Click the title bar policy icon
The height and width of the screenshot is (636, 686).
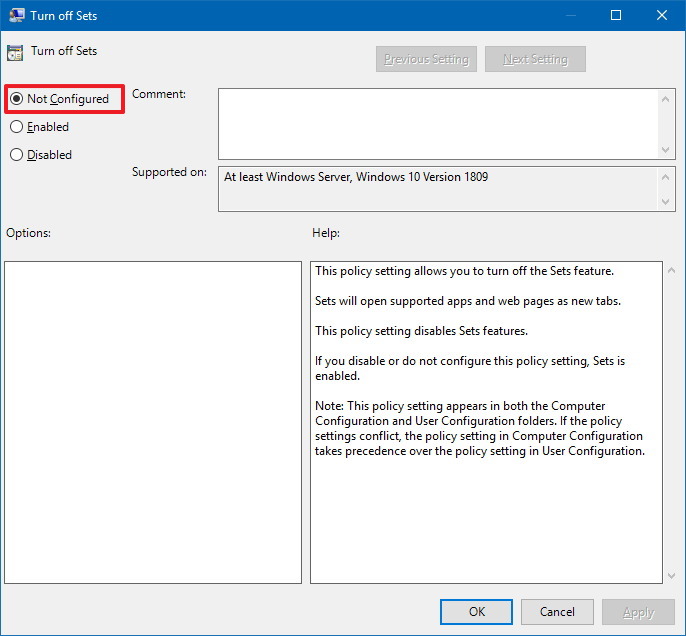[x=16, y=15]
